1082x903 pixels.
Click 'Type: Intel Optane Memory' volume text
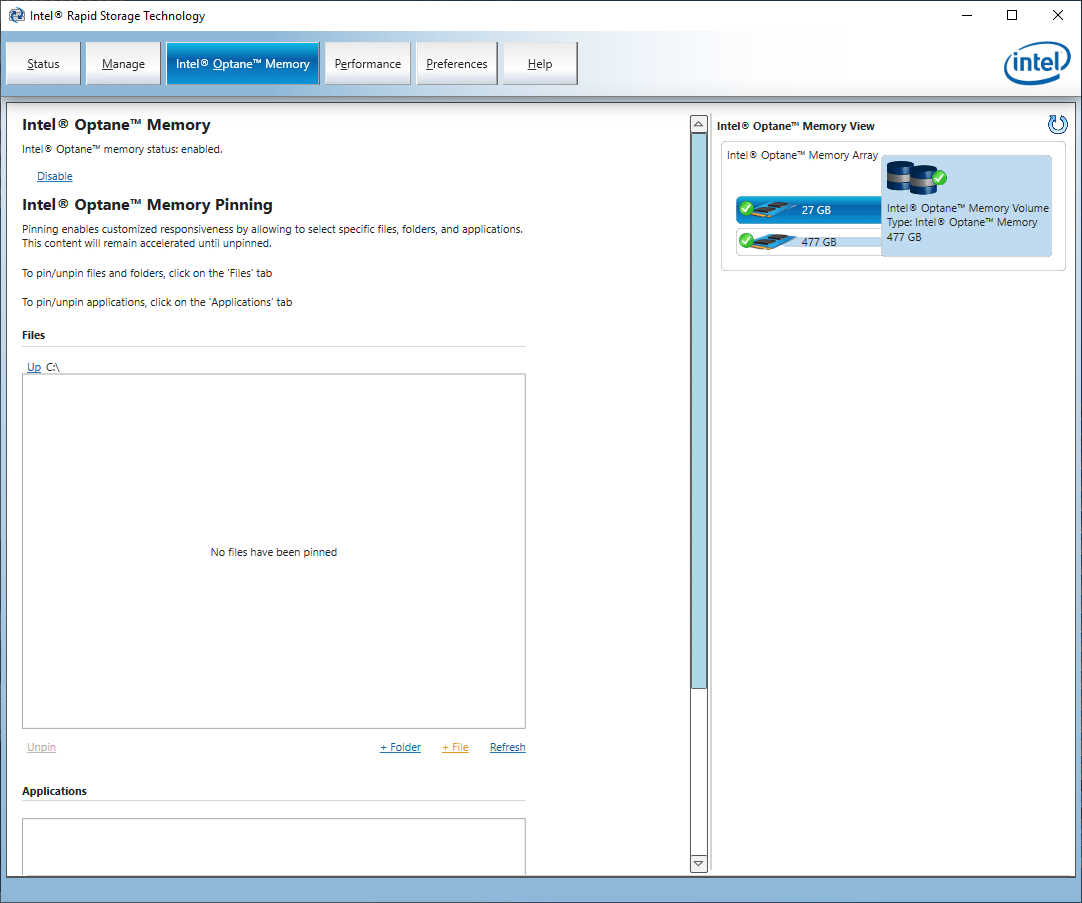(962, 222)
